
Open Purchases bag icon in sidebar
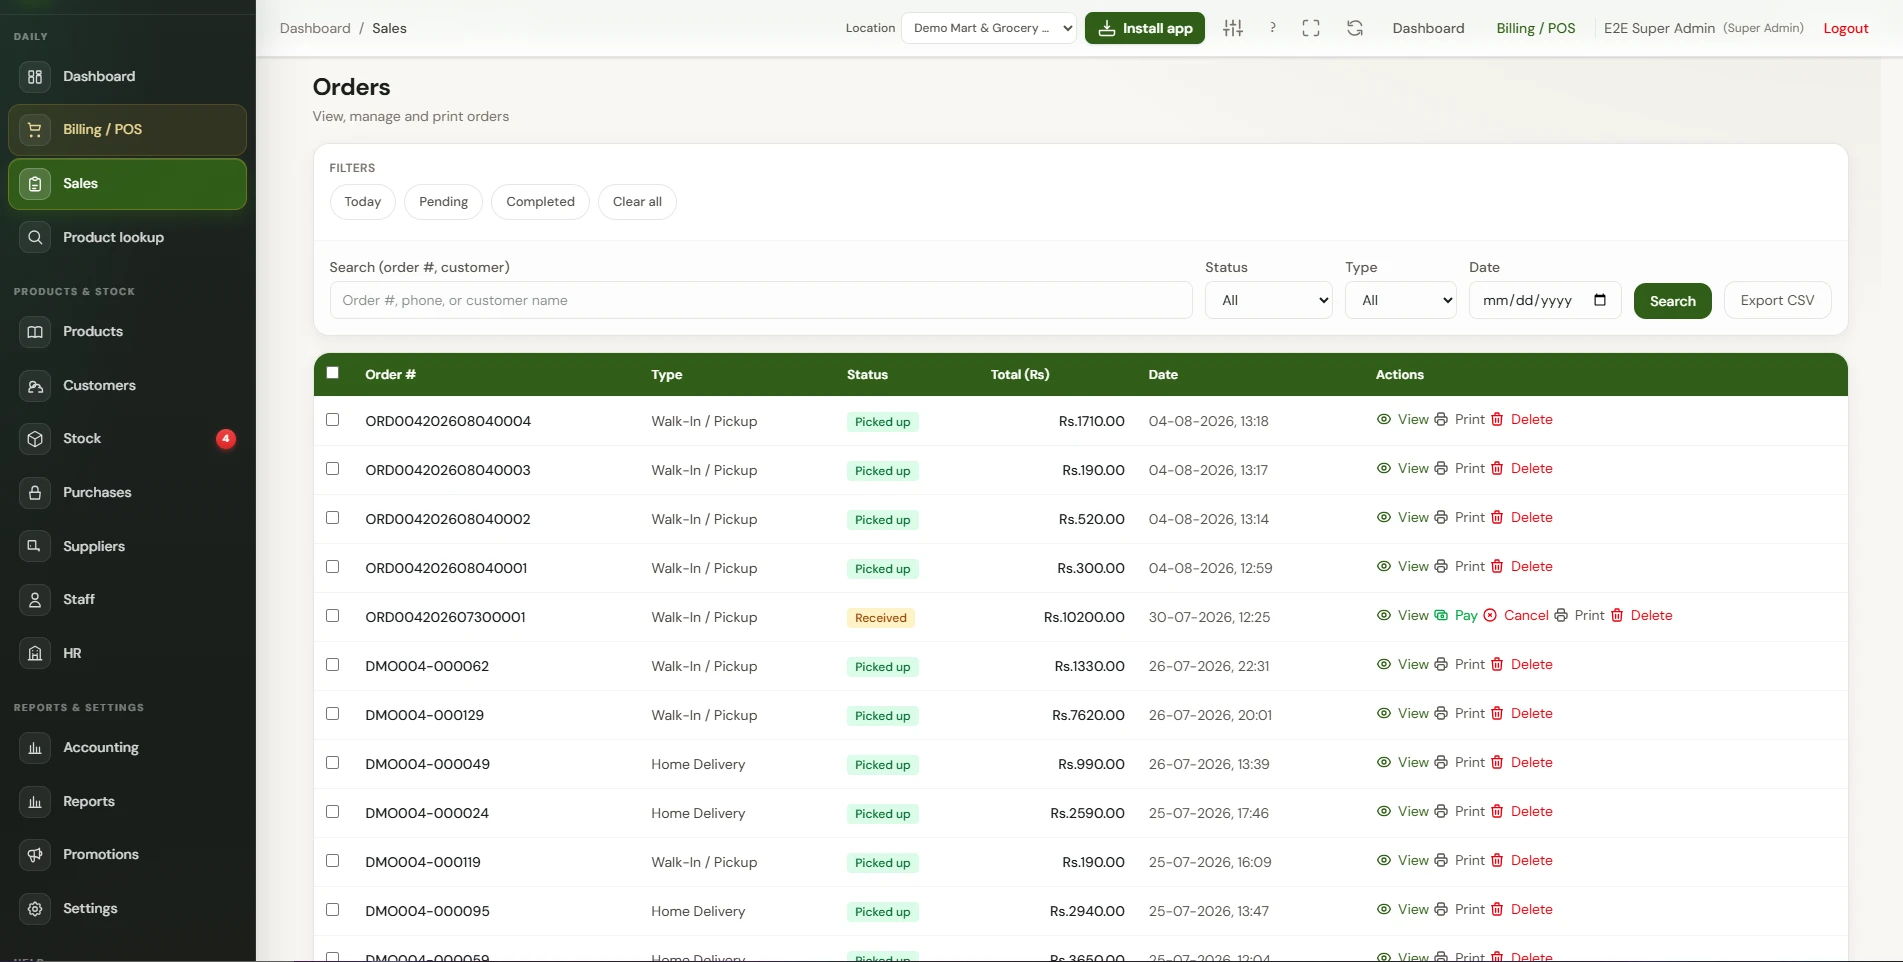(35, 493)
